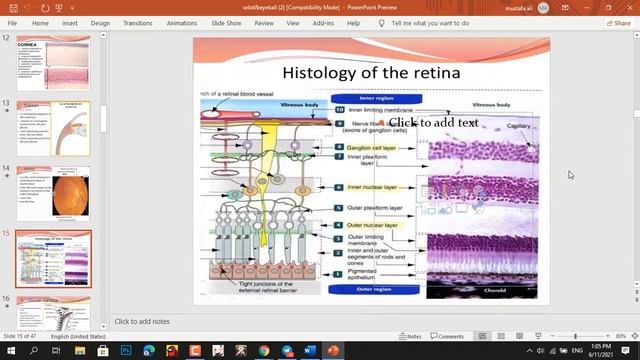Viewport: 640px width, 360px height.
Task: Select slide 16 thumbnail
Action: point(53,313)
